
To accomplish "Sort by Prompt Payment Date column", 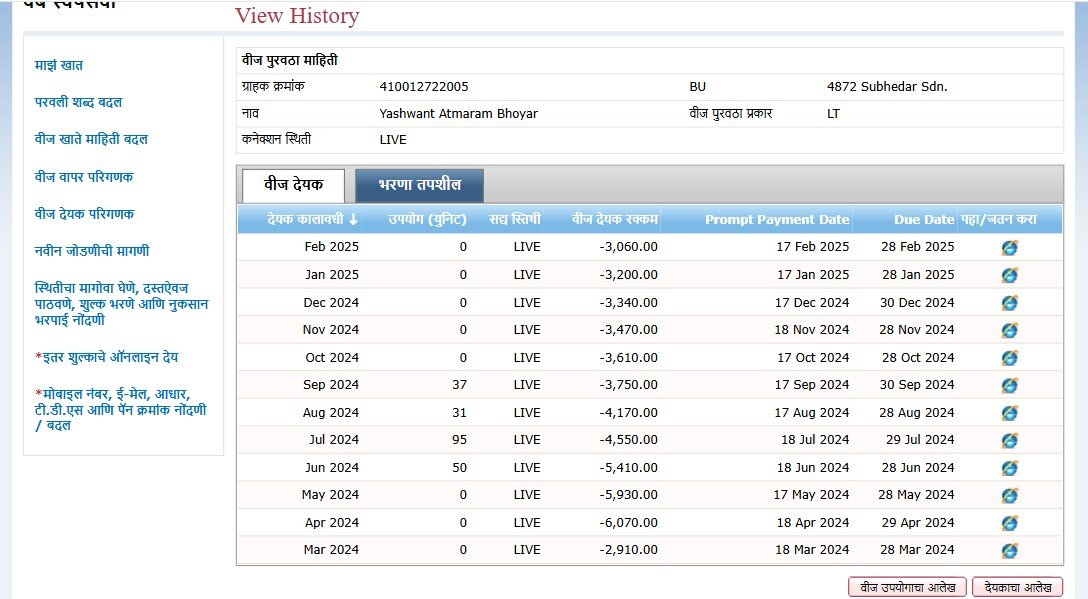I will pos(776,219).
